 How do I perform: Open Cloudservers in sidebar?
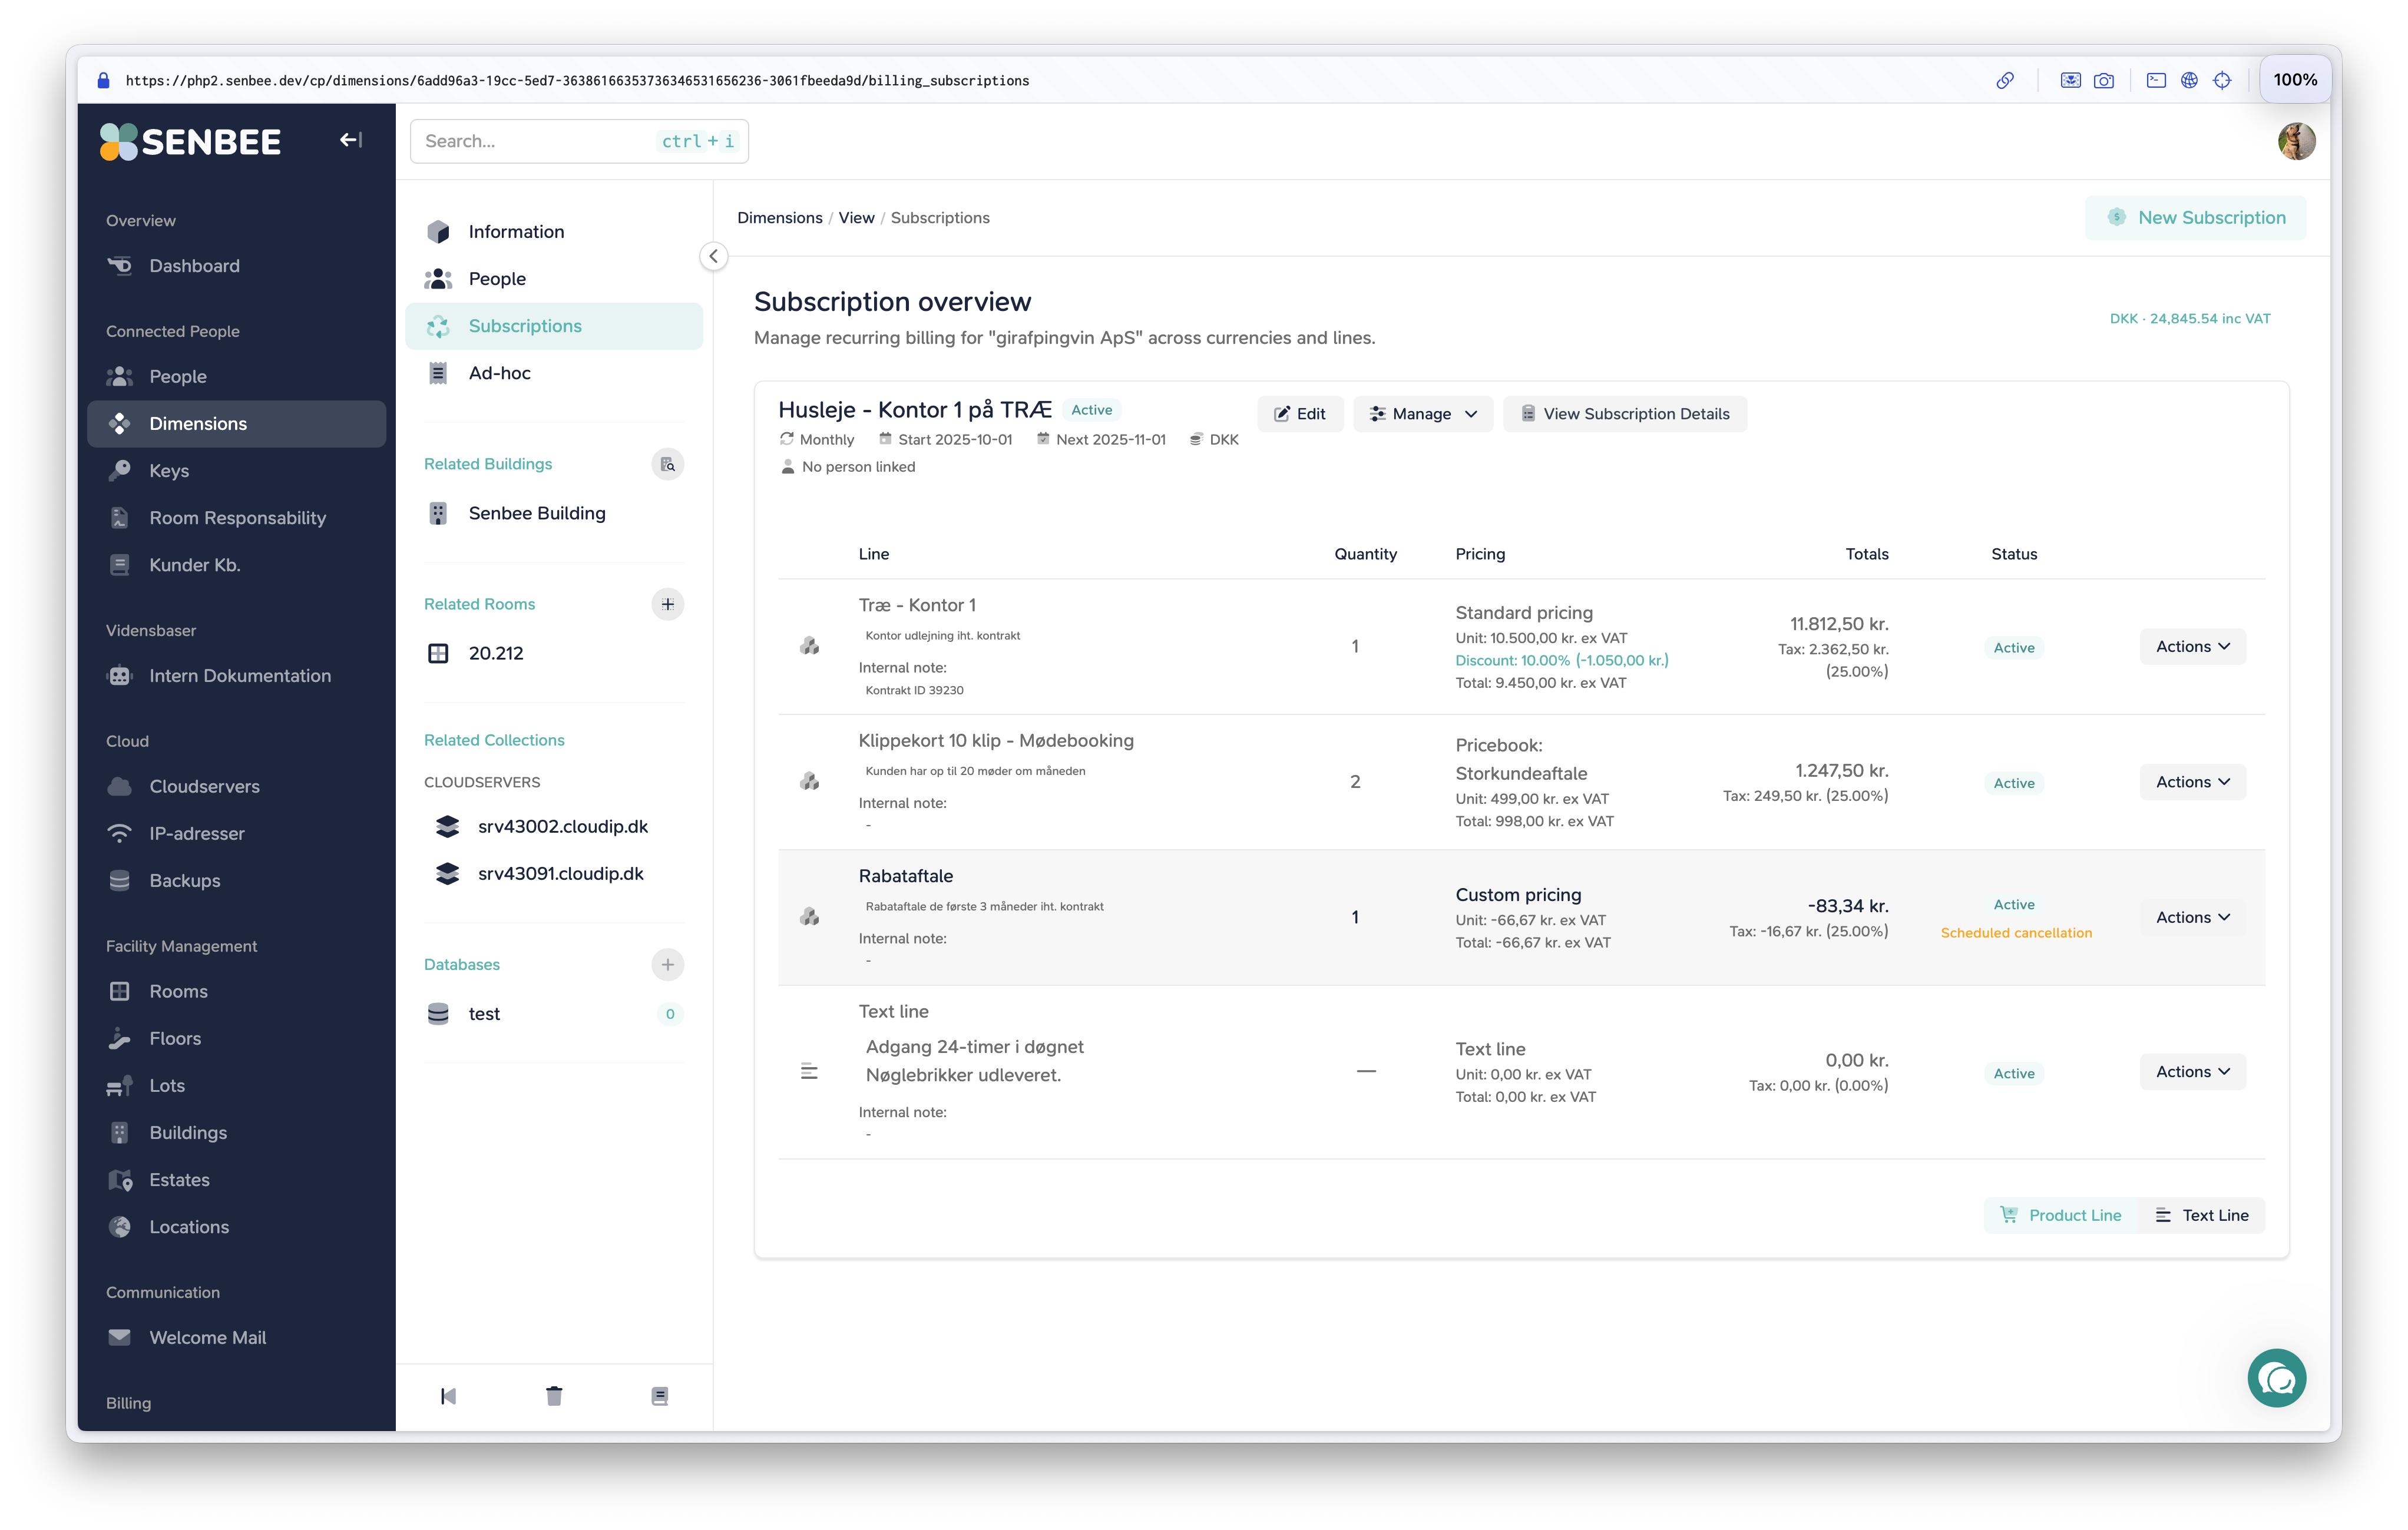(236, 787)
